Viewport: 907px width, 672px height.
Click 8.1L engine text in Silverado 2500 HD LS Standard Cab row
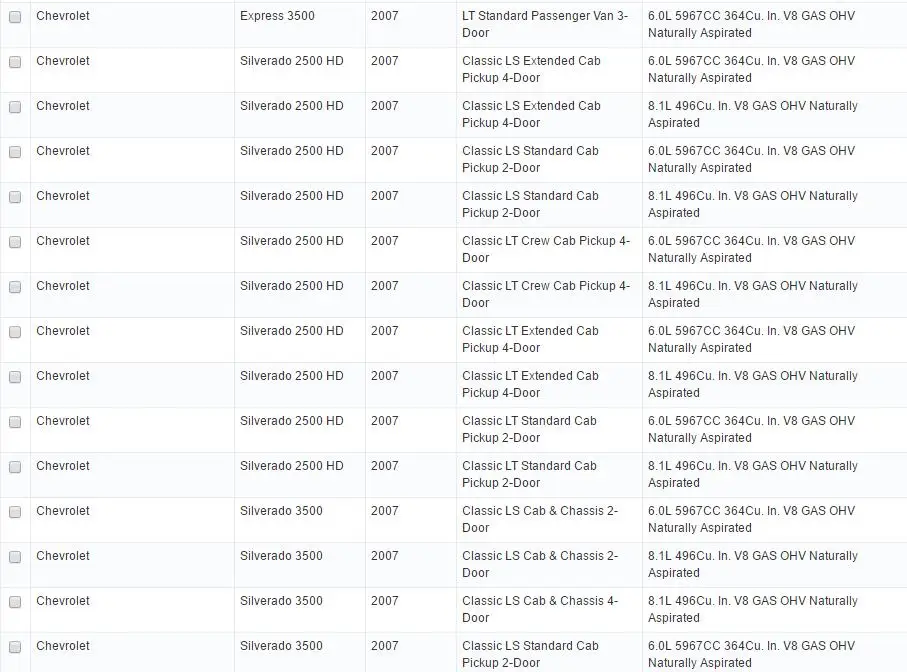click(x=753, y=204)
